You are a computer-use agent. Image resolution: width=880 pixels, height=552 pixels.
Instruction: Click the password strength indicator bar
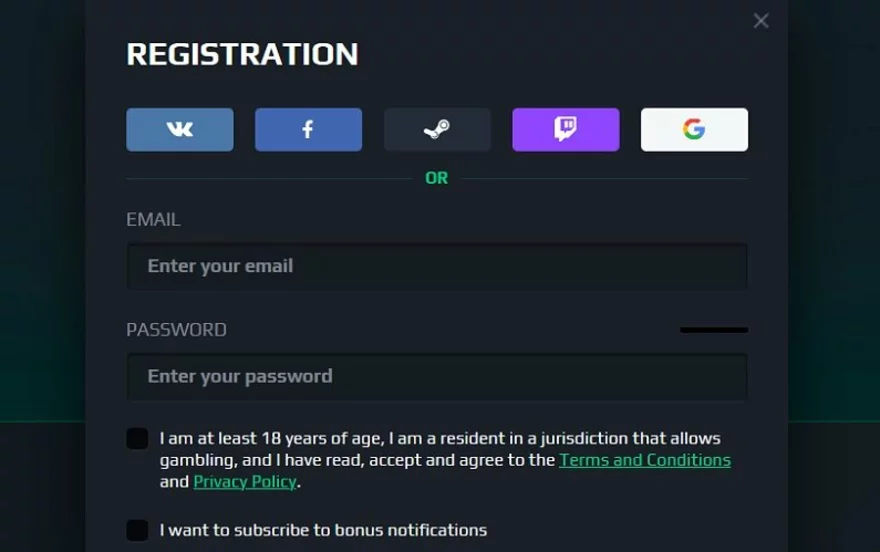click(714, 330)
